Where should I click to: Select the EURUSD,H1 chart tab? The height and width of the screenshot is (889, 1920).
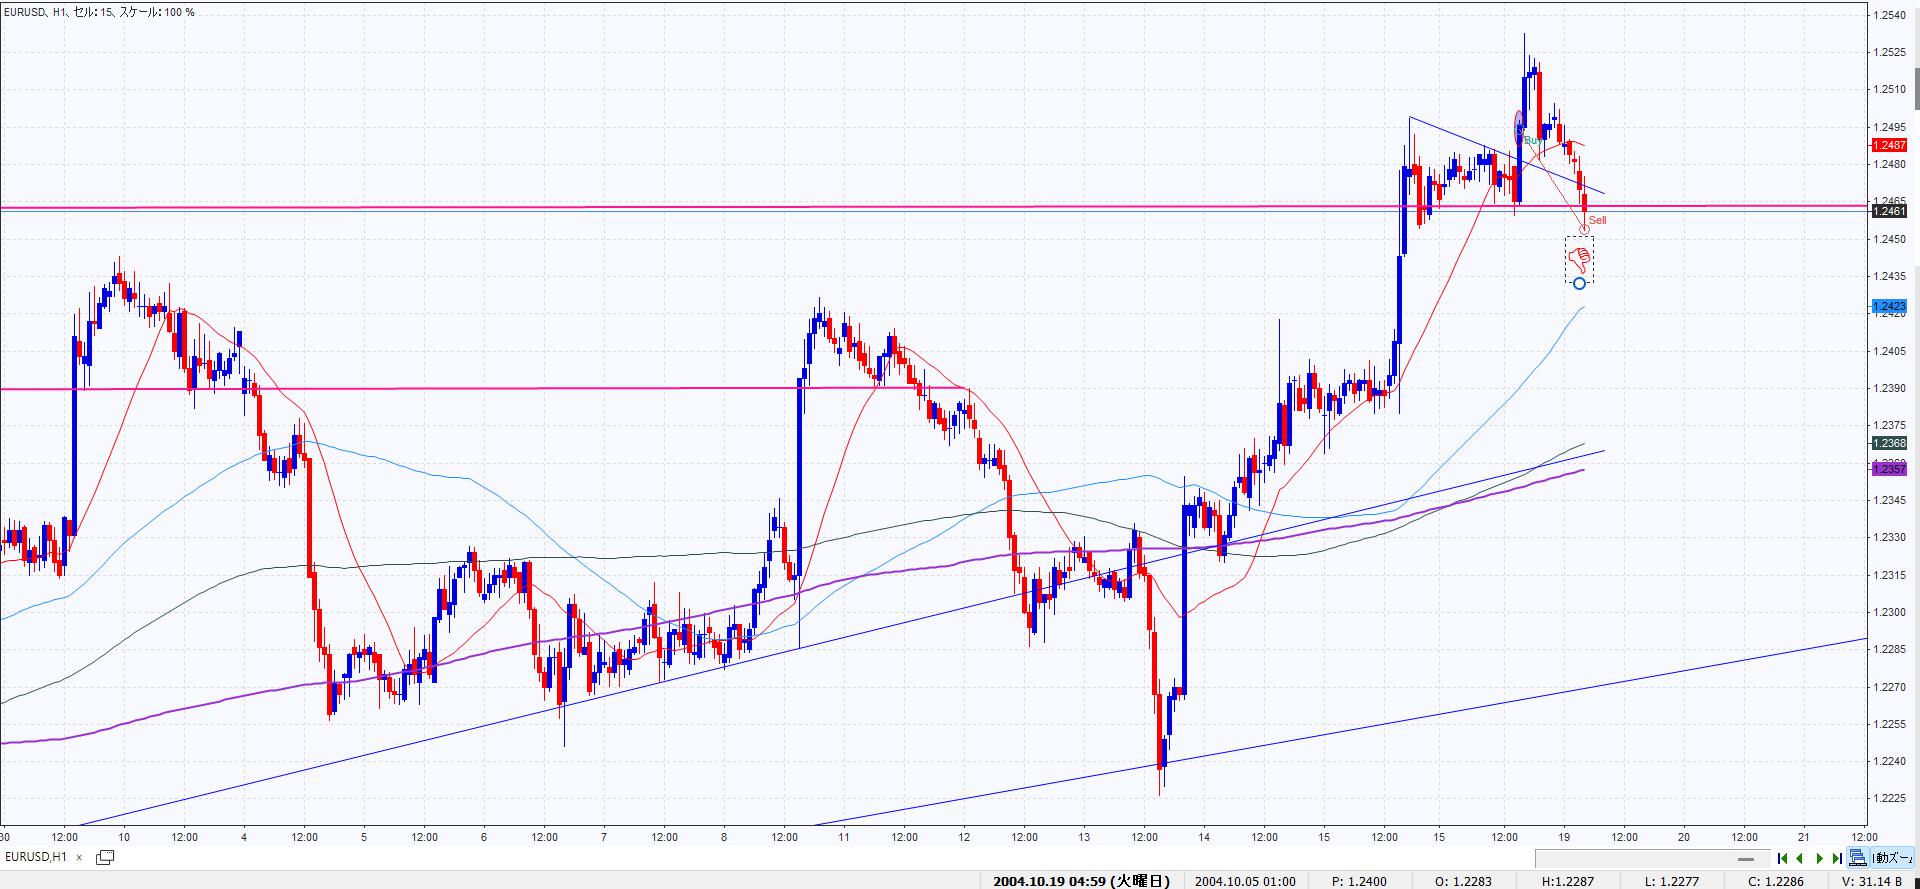(36, 857)
